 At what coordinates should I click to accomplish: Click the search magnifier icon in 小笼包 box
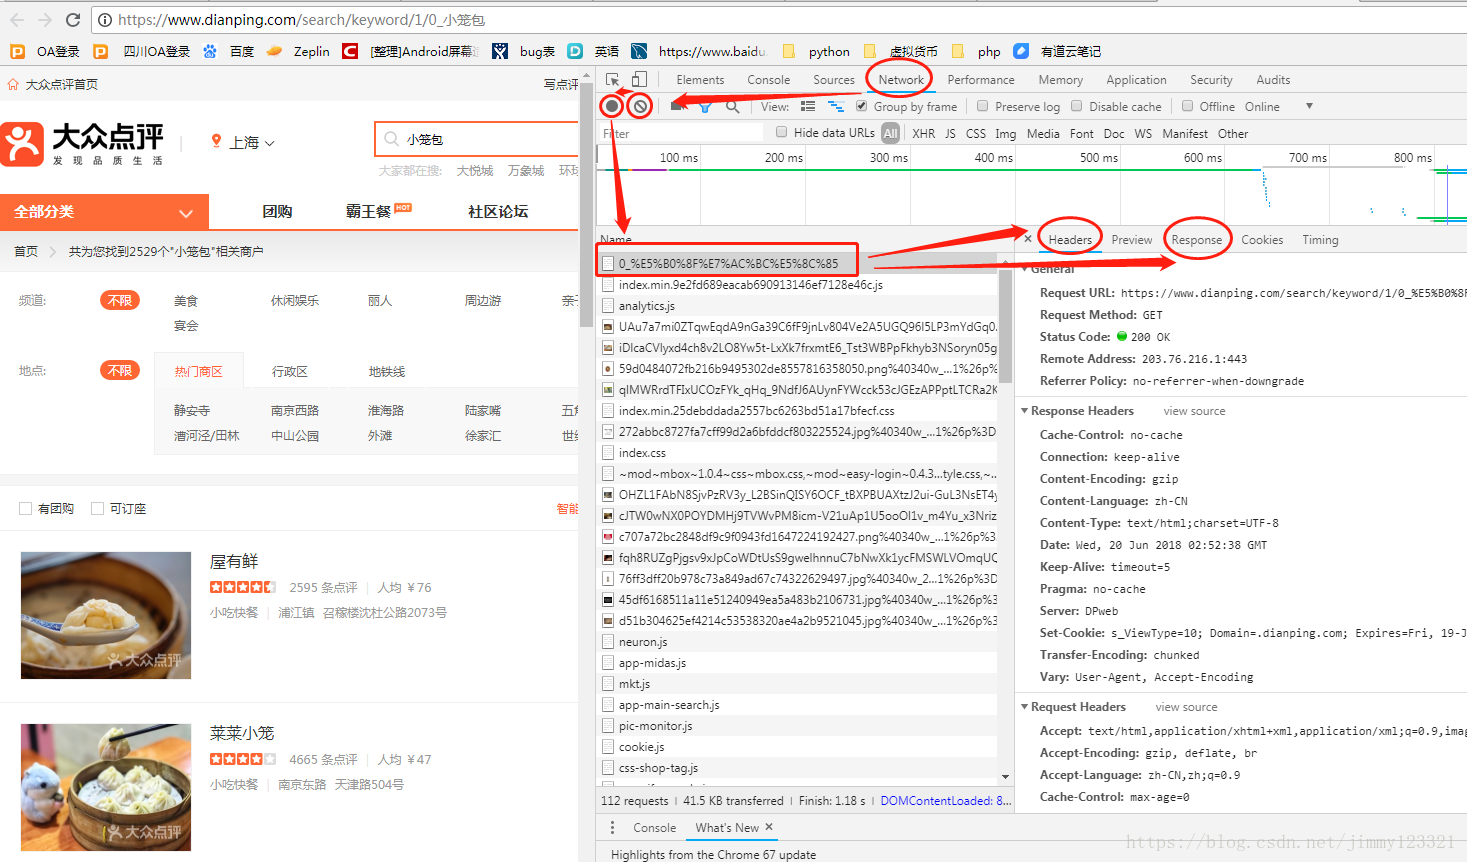[x=392, y=139]
